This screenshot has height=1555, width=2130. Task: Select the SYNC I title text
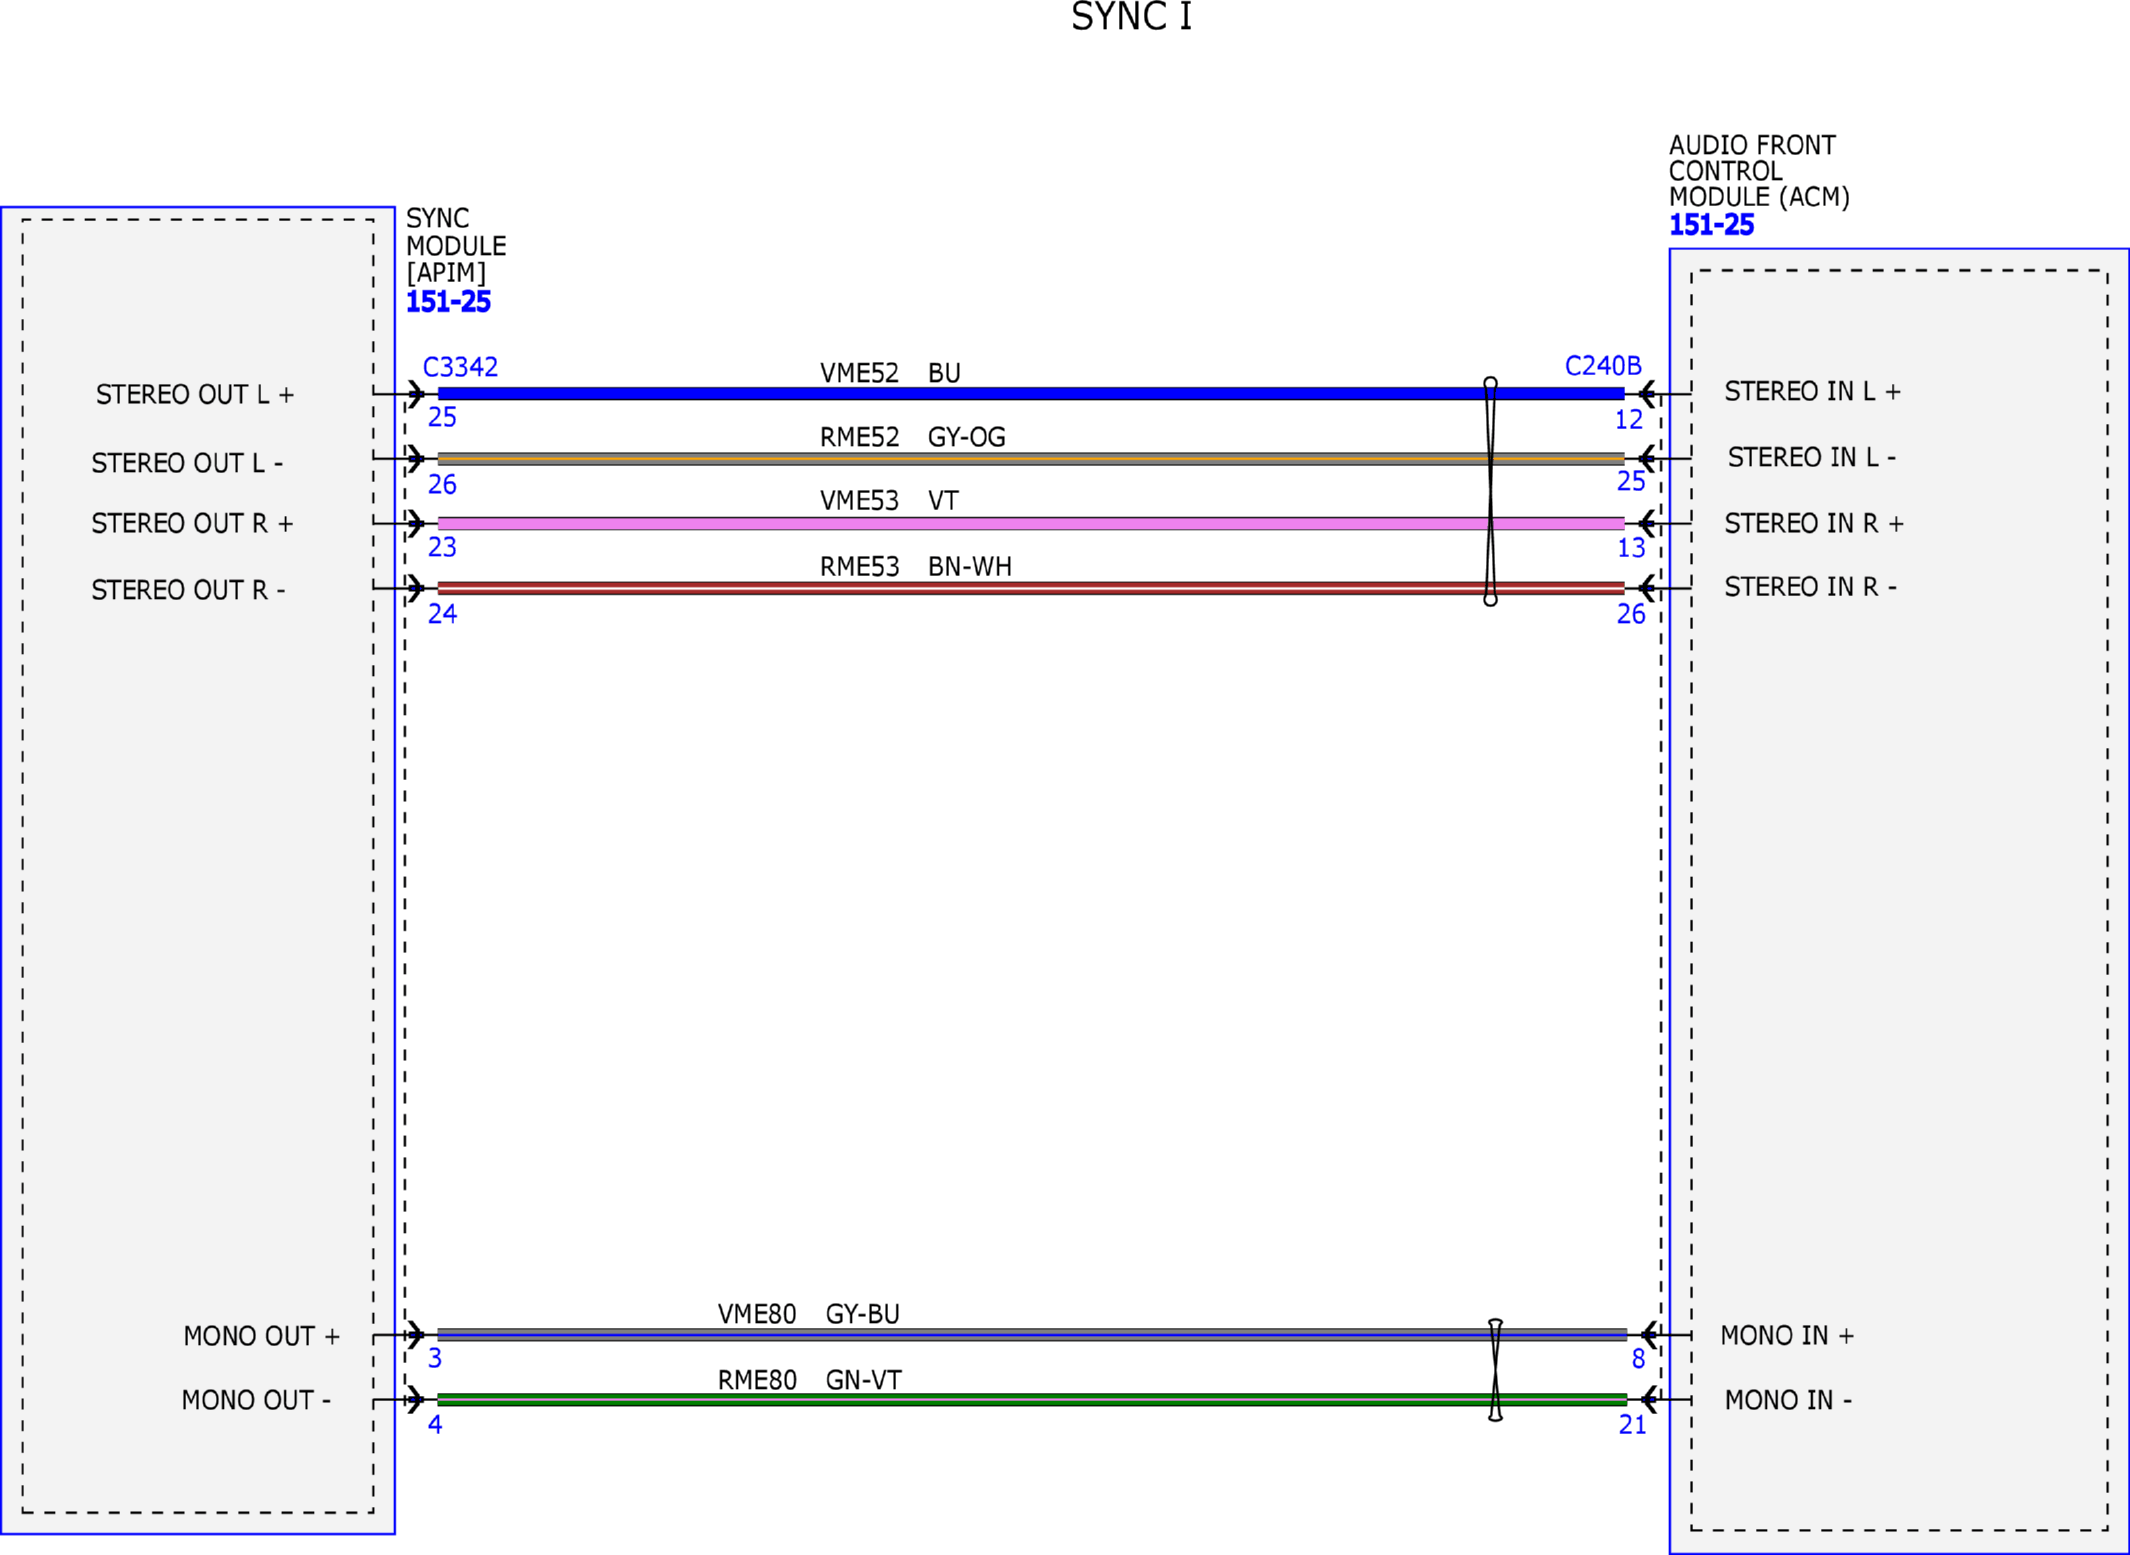[1131, 17]
